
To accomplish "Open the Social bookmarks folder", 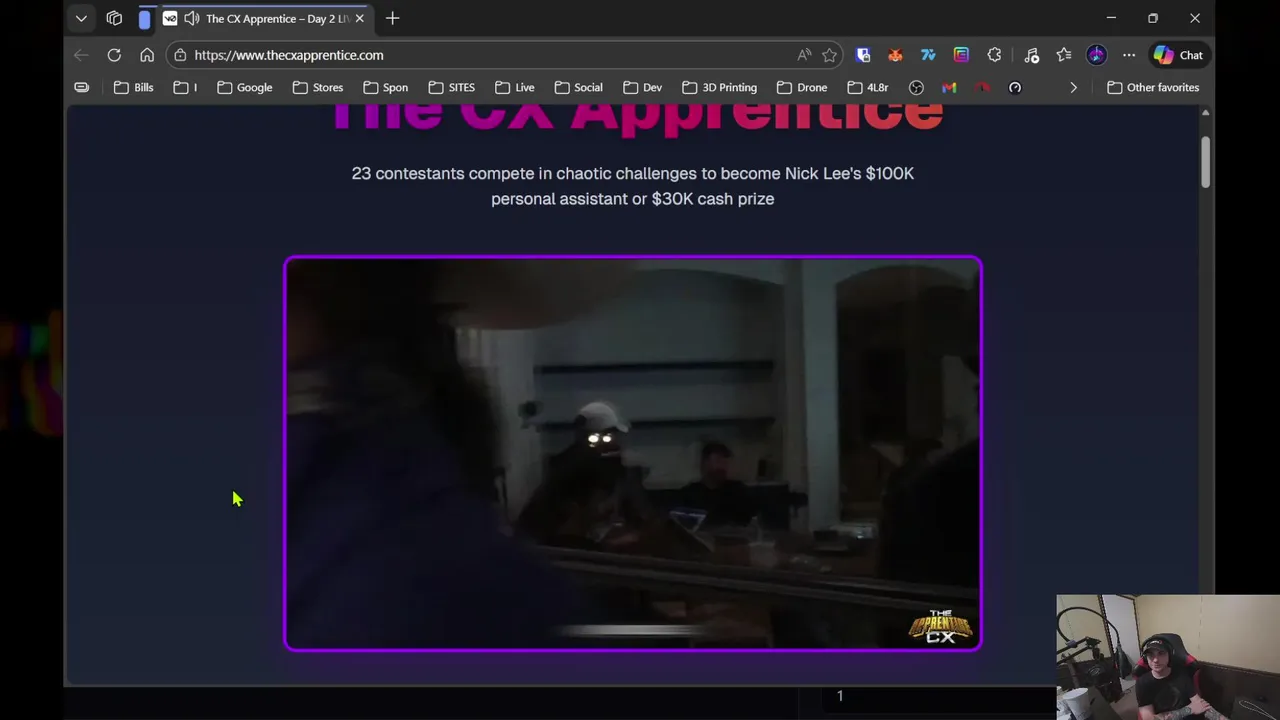I will click(579, 87).
